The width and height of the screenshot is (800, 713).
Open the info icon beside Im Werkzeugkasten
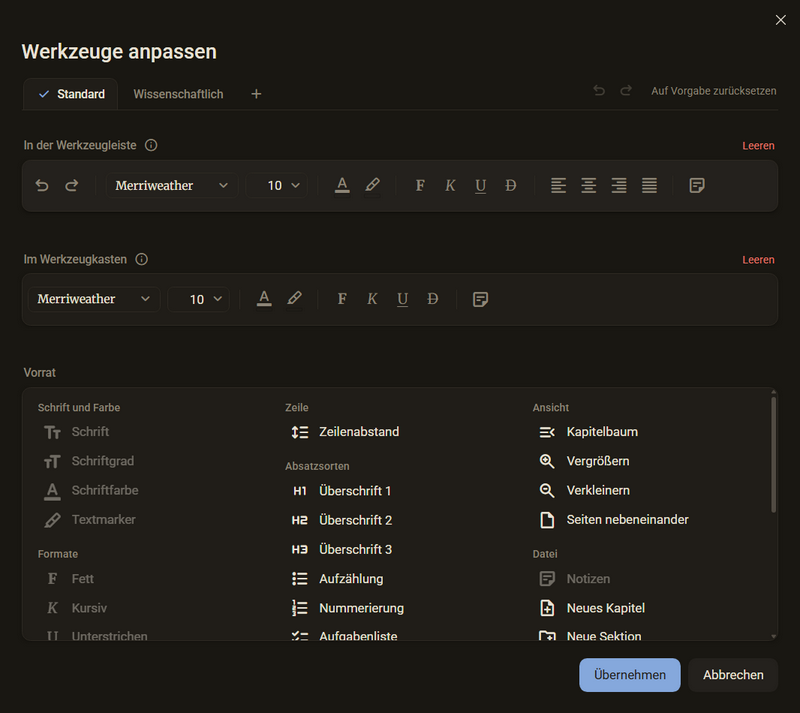(141, 259)
